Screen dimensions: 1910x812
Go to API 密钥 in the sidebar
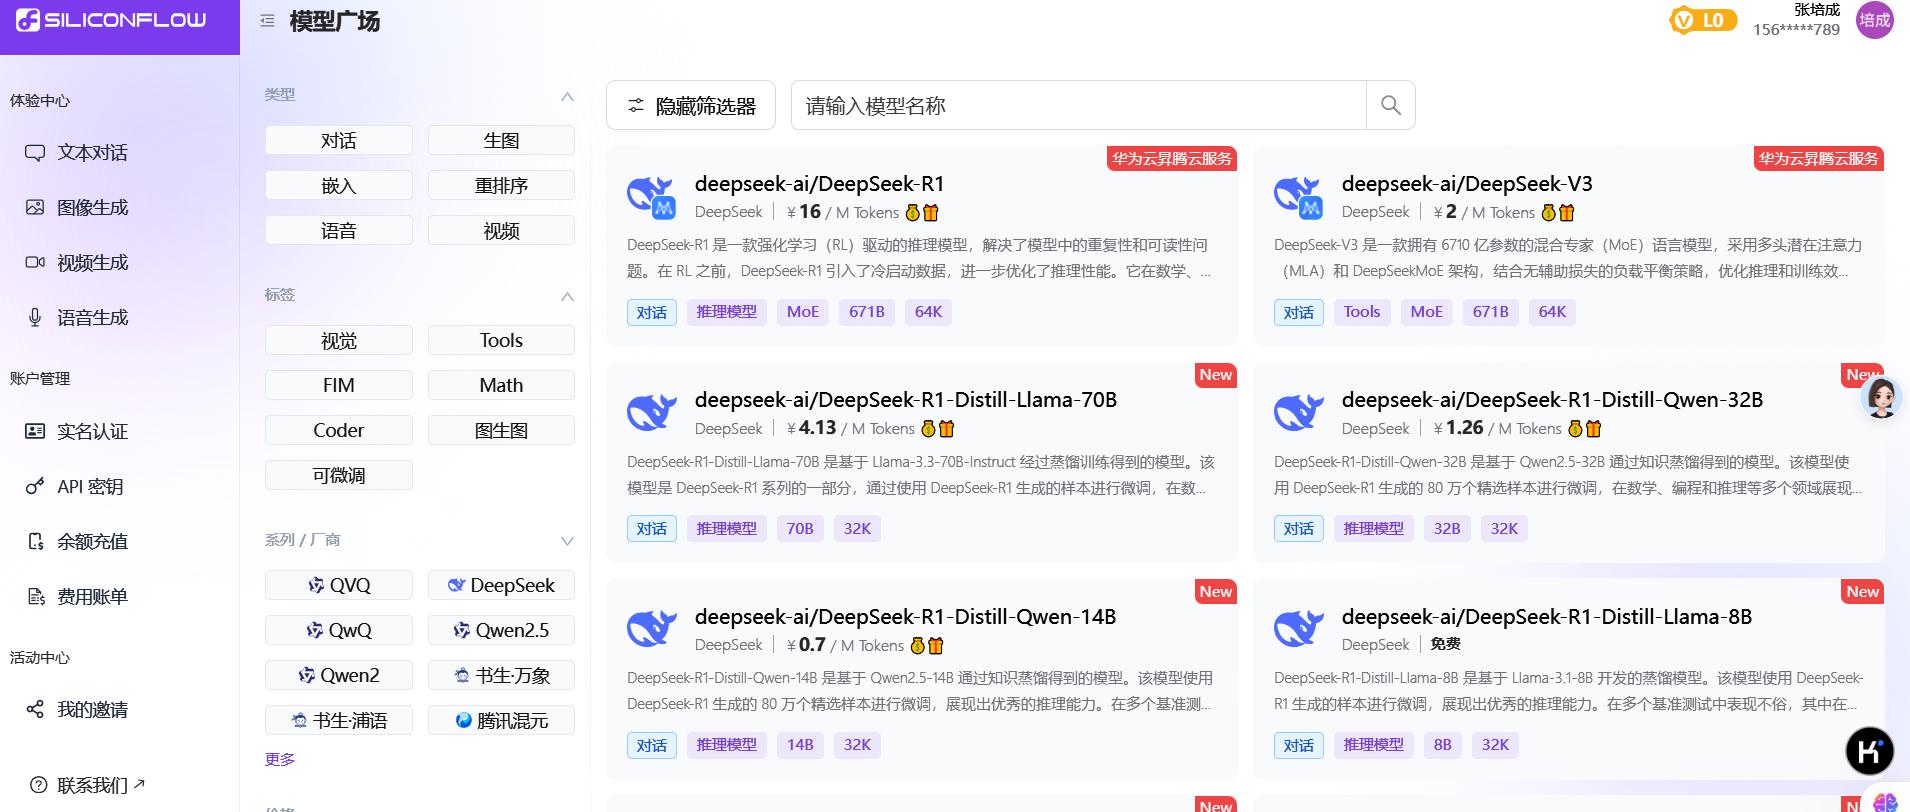[90, 487]
